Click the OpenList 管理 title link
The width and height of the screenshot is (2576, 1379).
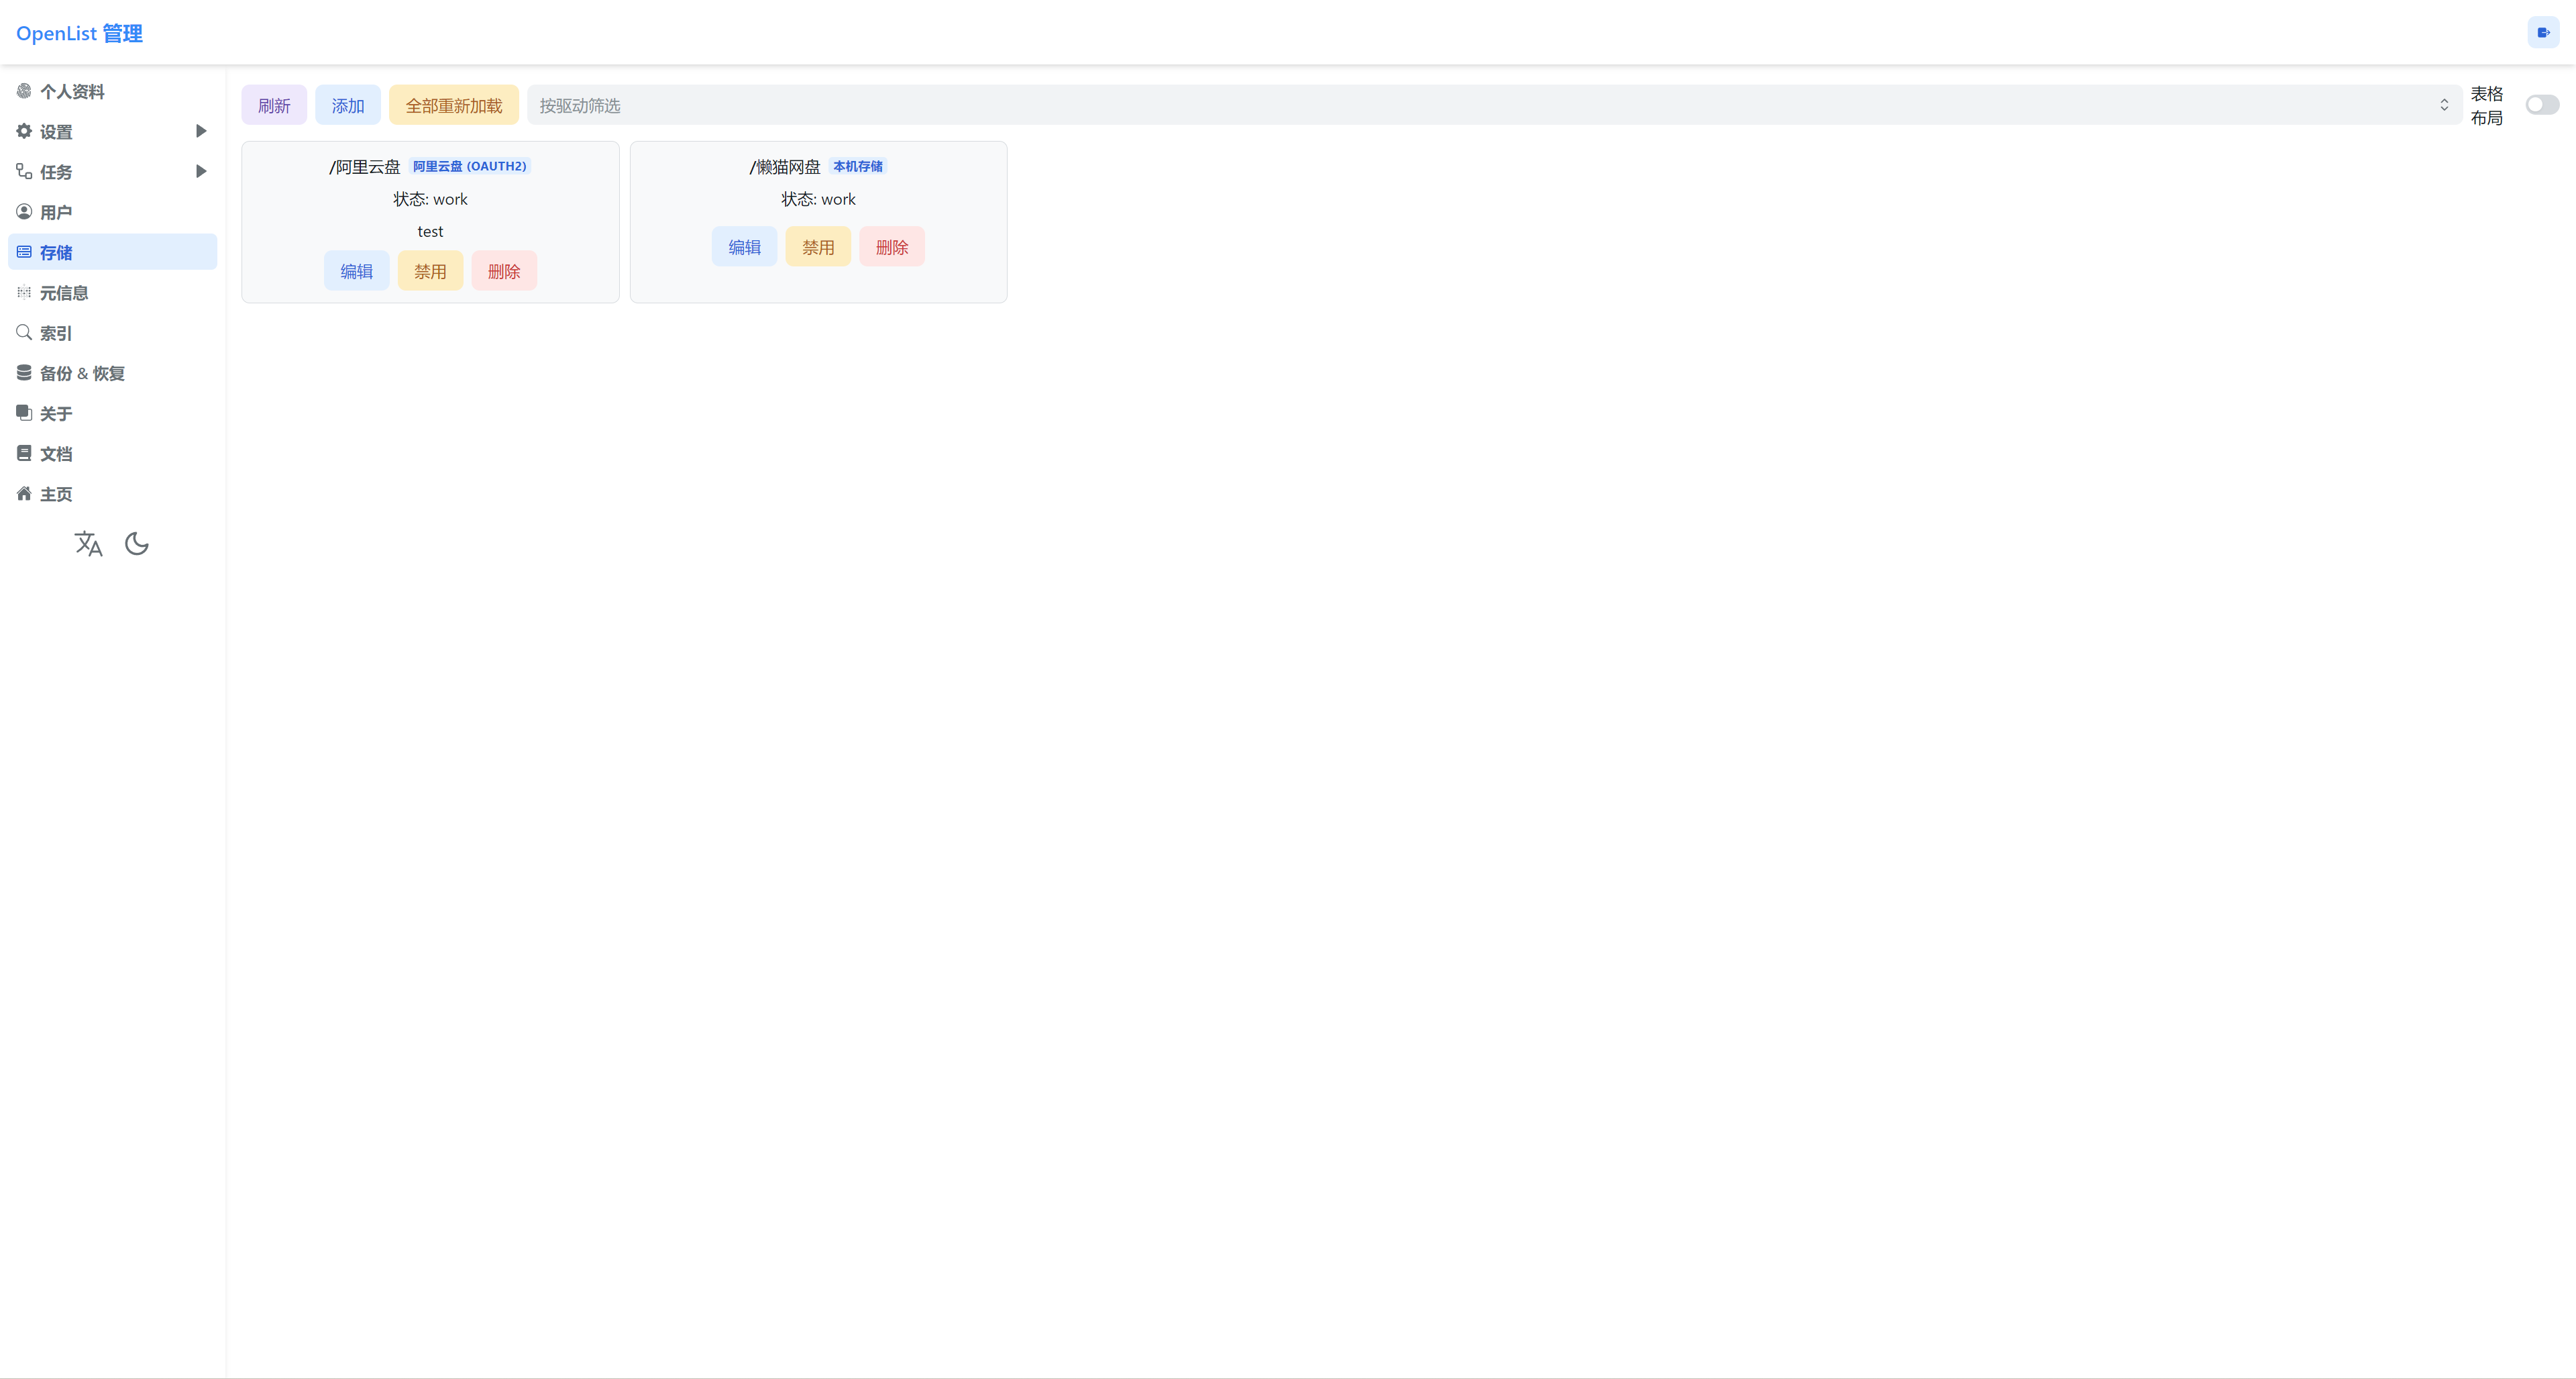(x=79, y=33)
